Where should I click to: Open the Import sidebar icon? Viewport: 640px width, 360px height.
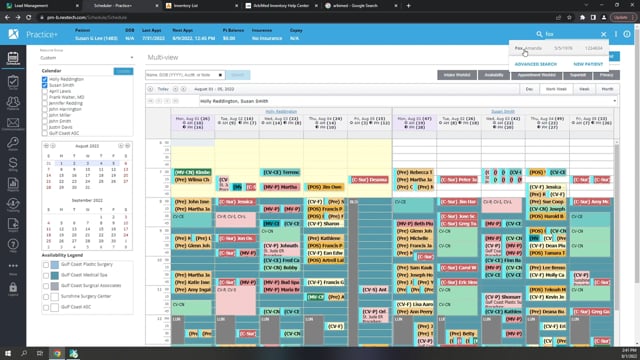click(13, 224)
